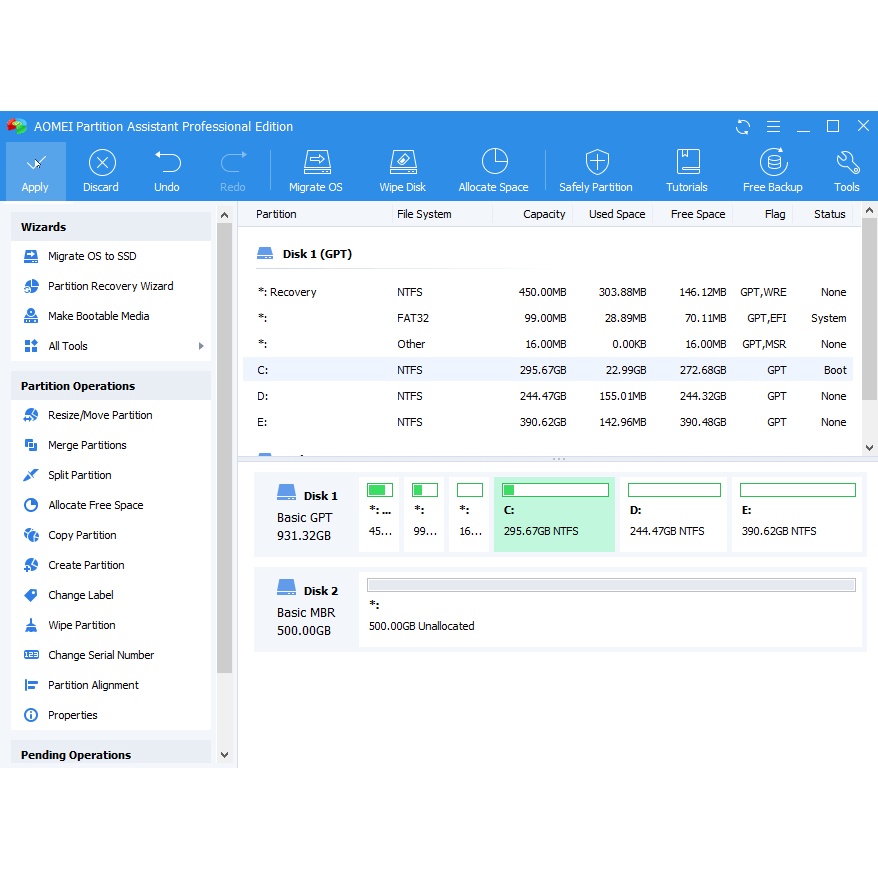This screenshot has width=878, height=878.
Task: Open the Tools wrench icon
Action: 847,162
